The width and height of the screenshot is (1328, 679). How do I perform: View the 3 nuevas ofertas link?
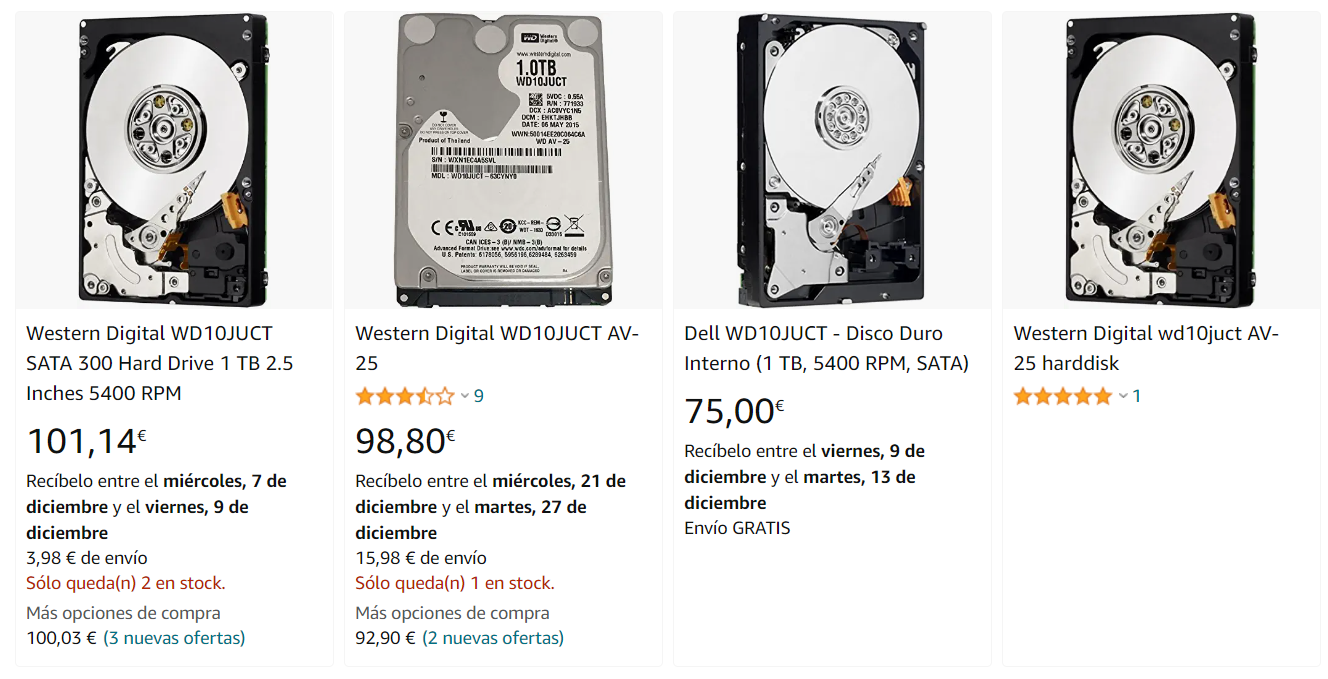(x=174, y=638)
